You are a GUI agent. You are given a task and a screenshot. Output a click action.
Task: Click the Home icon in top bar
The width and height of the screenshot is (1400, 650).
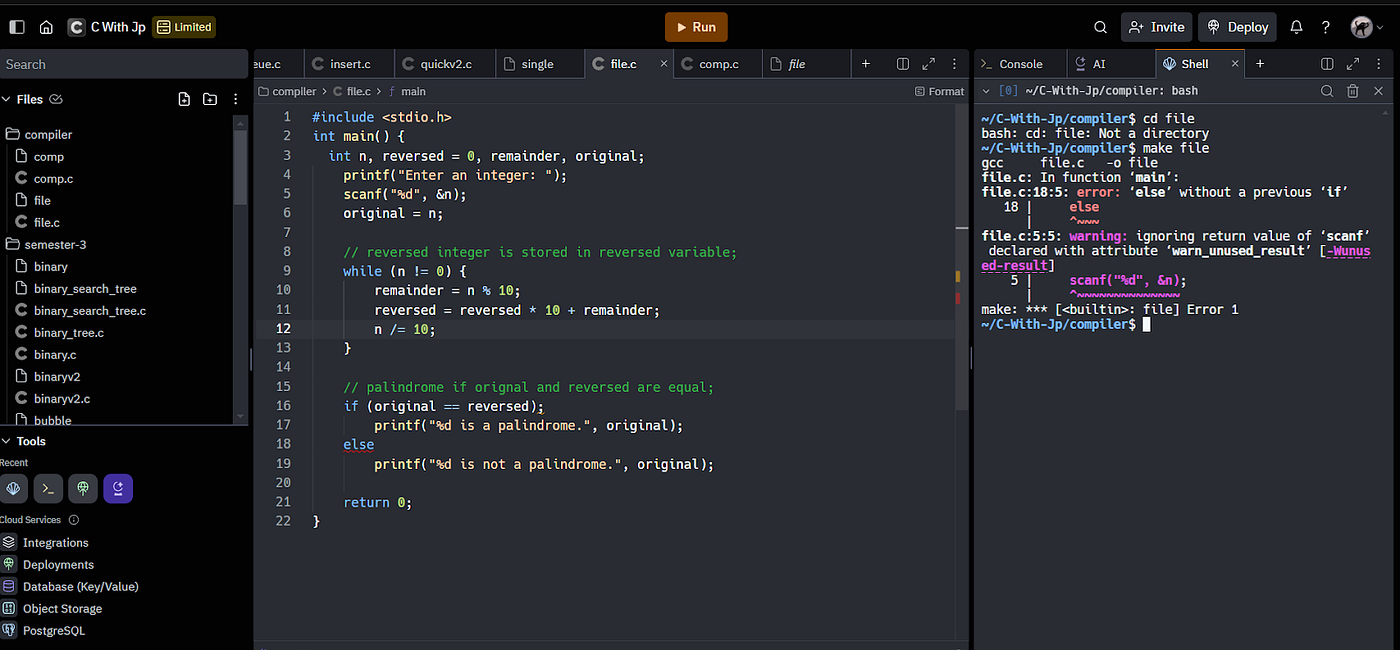pos(46,27)
